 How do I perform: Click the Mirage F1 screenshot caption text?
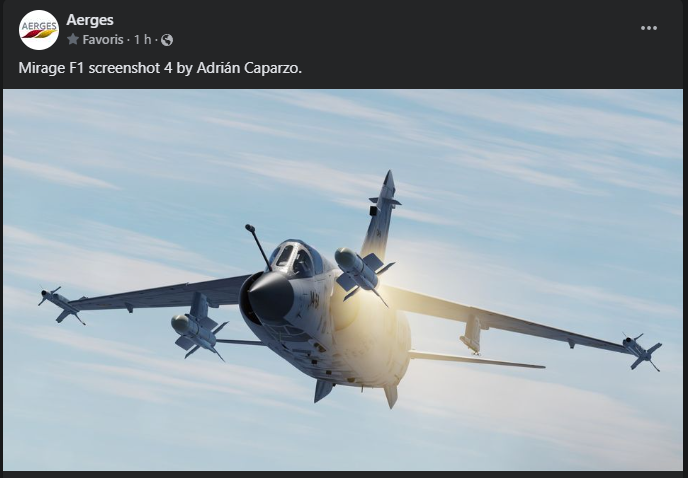(x=160, y=68)
